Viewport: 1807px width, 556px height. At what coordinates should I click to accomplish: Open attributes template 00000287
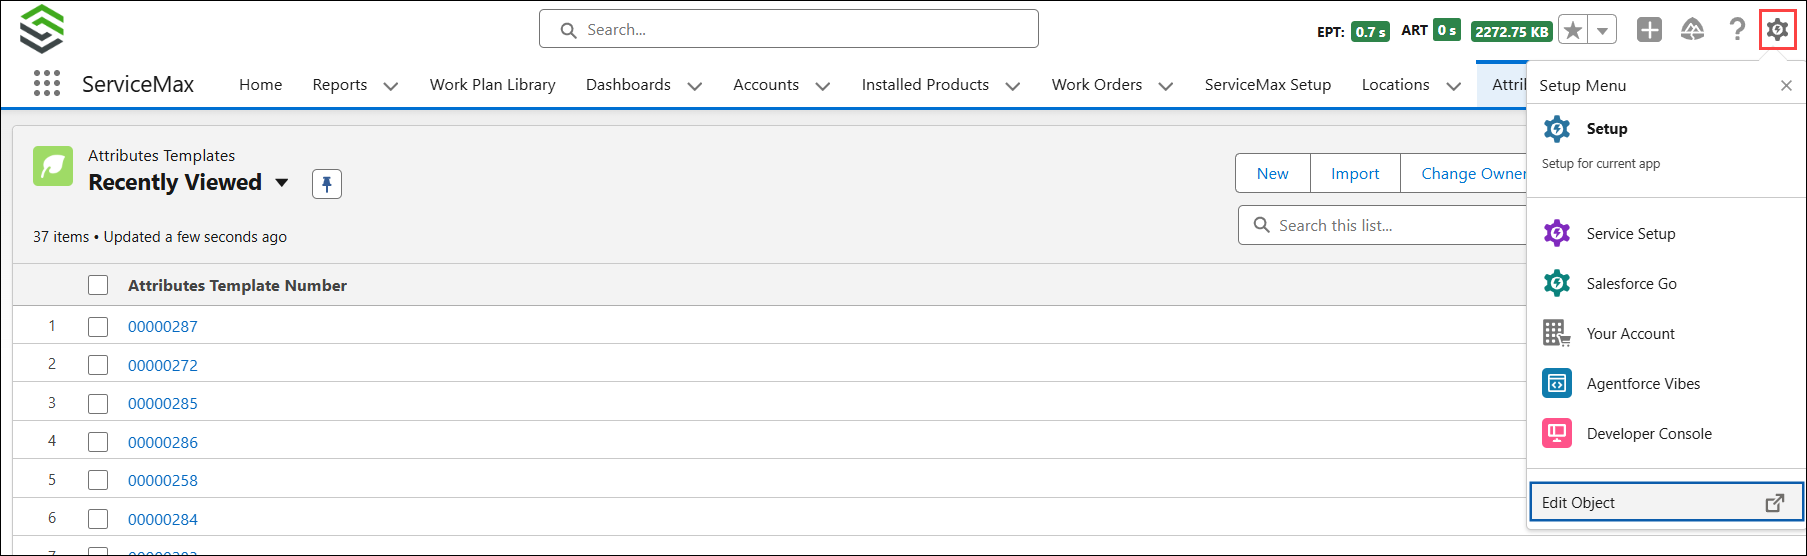tap(163, 327)
